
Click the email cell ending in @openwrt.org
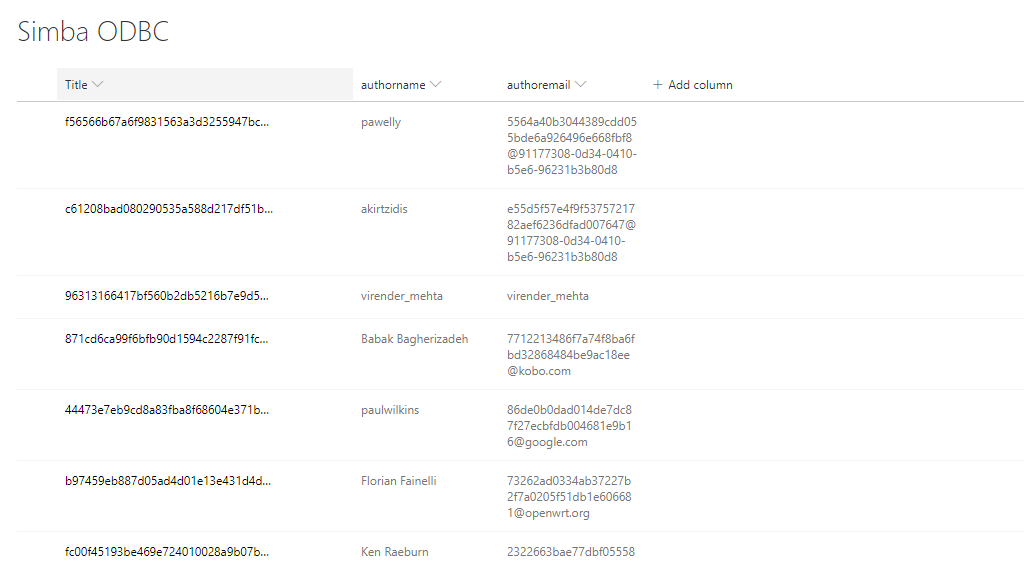click(x=568, y=497)
